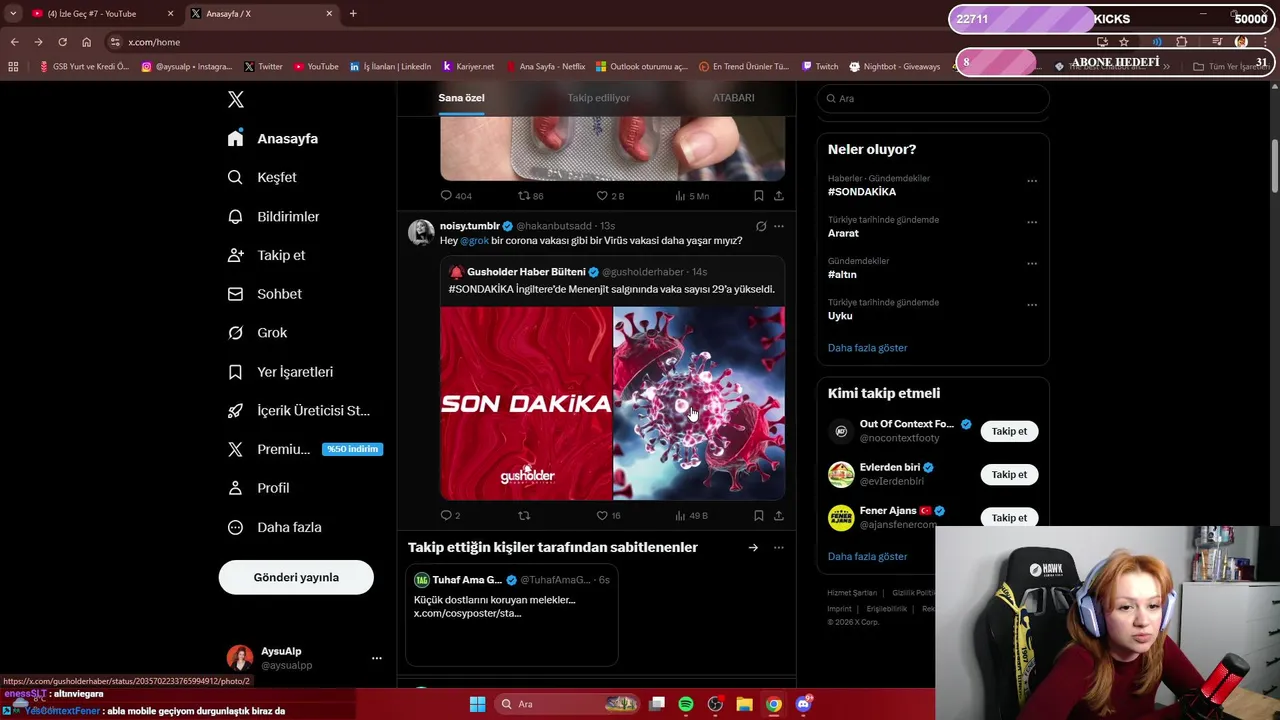Open the Twitch bookmark

click(x=820, y=67)
